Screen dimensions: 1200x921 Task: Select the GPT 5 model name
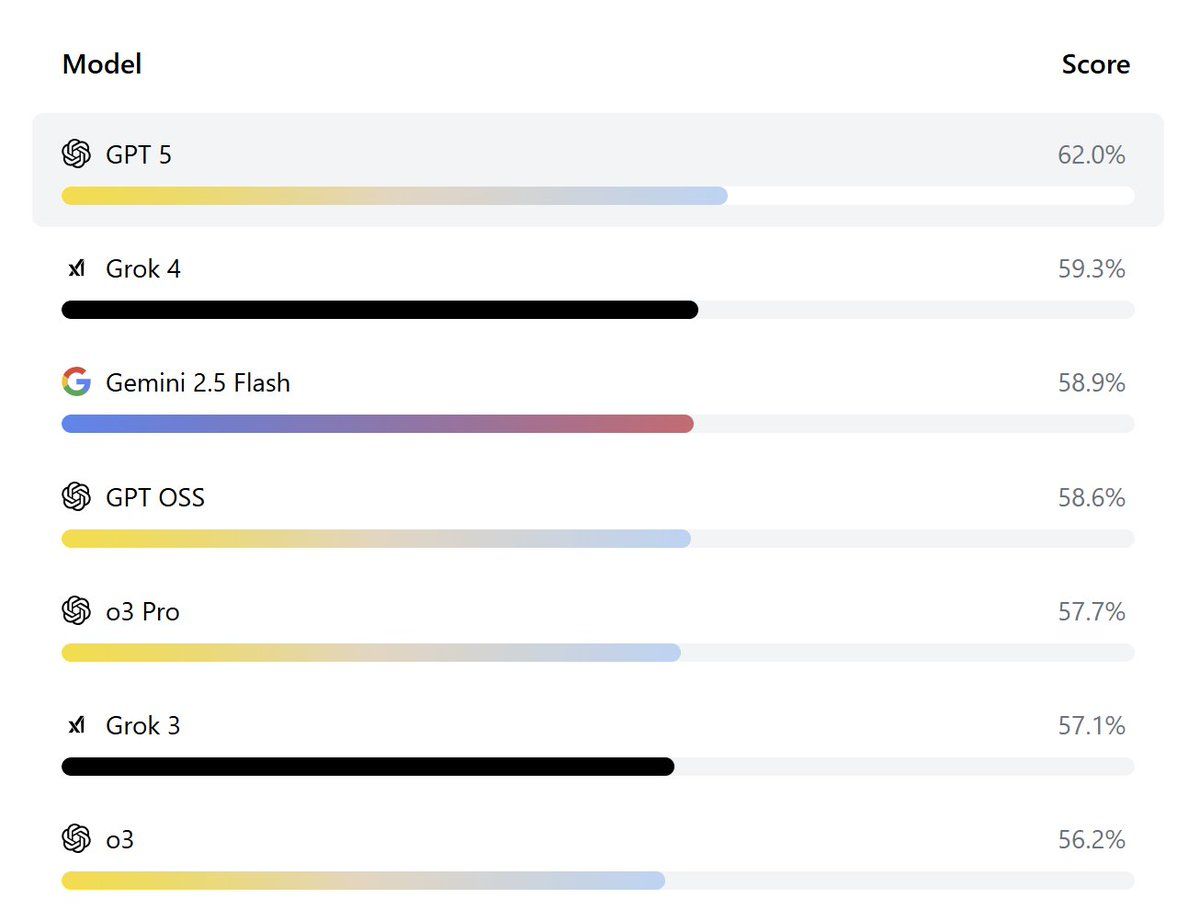tap(139, 155)
